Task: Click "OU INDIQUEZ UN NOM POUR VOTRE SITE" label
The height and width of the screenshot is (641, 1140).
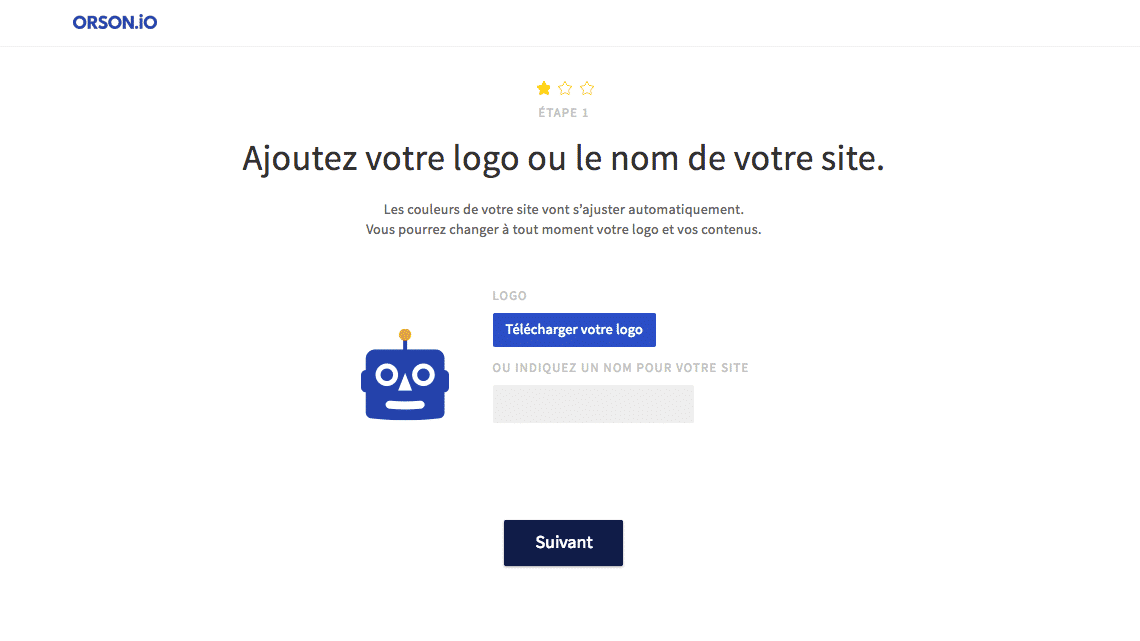Action: (620, 368)
